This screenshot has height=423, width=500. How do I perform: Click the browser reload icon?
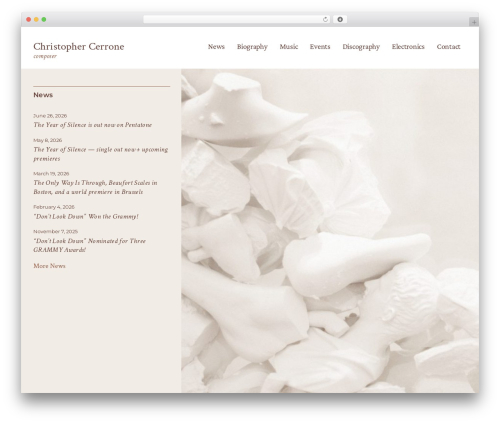[325, 20]
